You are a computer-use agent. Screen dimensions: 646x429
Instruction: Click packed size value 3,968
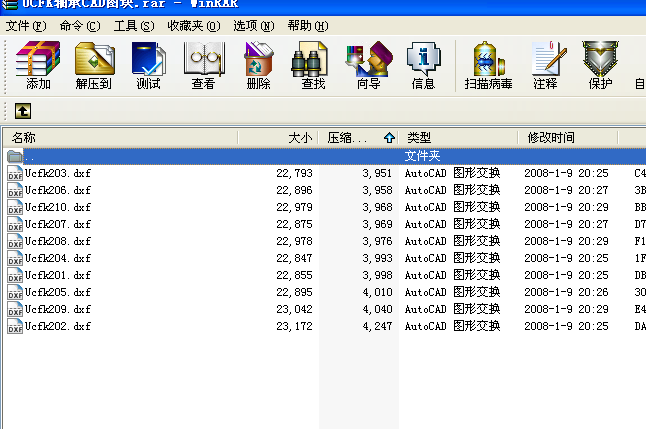[377, 207]
